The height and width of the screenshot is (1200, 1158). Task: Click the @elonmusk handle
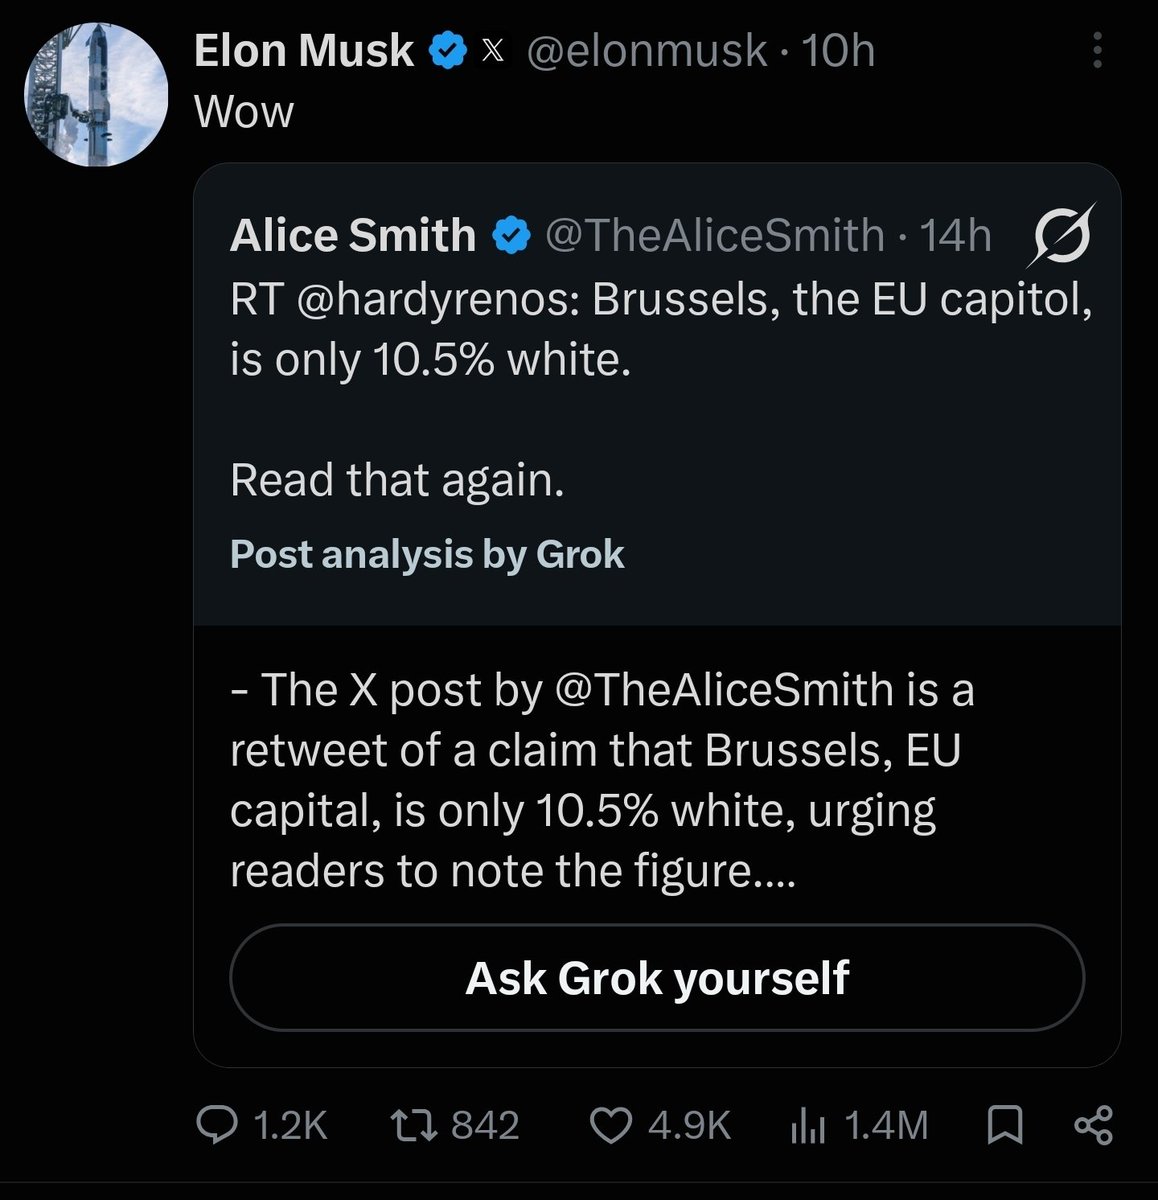pyautogui.click(x=647, y=51)
